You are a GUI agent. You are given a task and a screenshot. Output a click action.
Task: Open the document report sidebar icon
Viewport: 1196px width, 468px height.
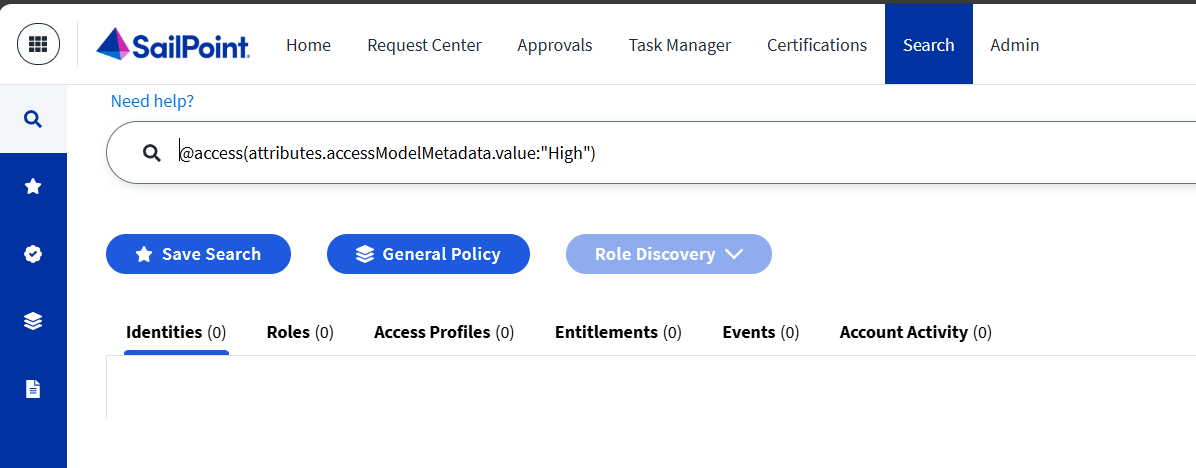[33, 388]
